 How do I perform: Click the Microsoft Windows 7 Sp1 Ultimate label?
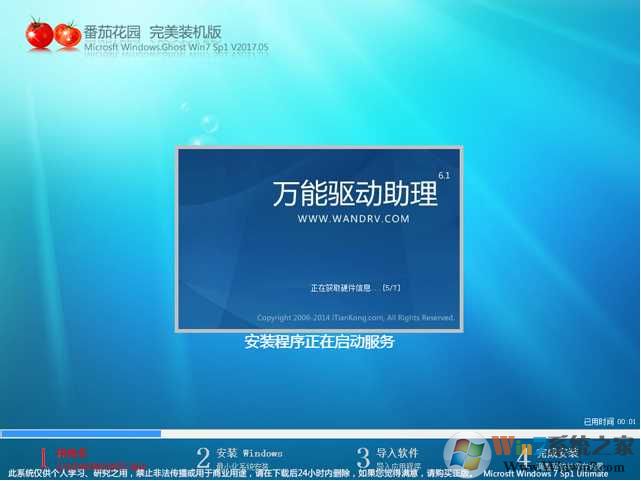tap(545, 474)
